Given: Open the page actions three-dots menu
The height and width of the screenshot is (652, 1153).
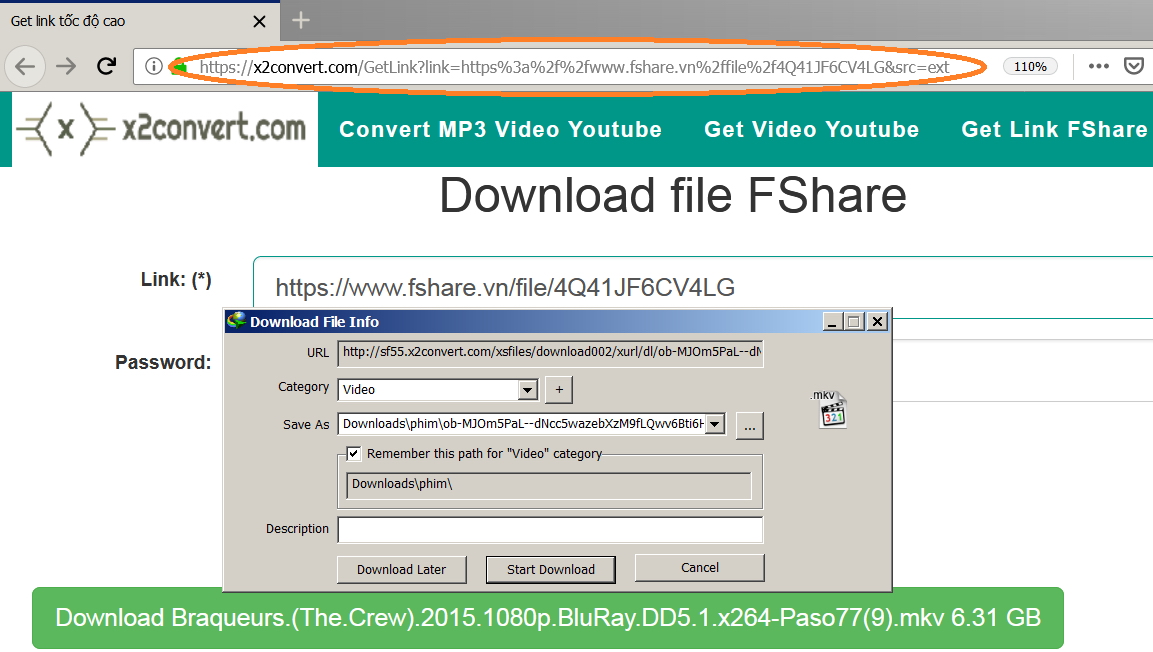Looking at the screenshot, I should pyautogui.click(x=1099, y=66).
